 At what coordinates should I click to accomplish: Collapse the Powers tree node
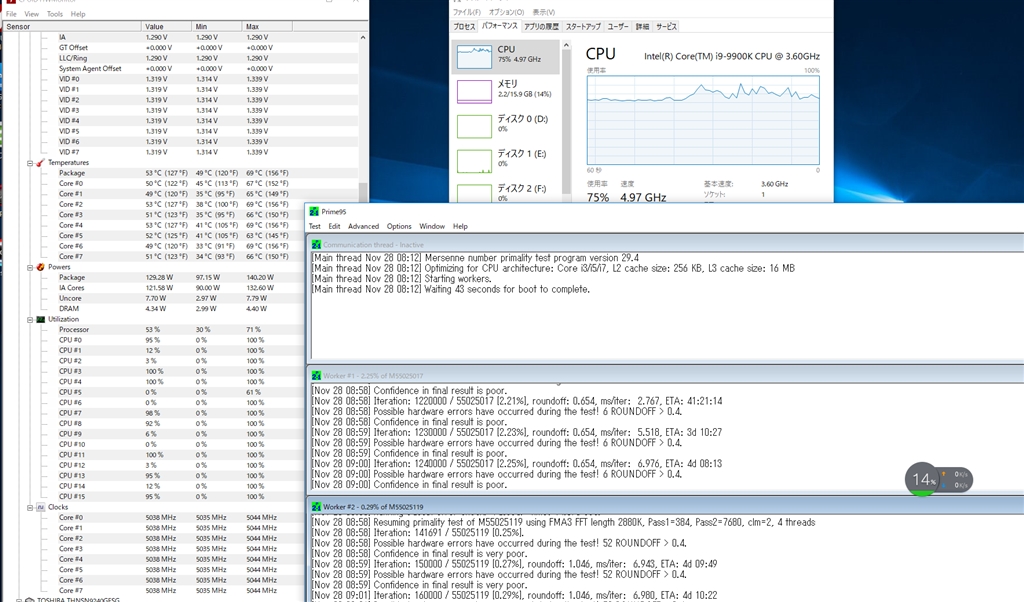30,267
